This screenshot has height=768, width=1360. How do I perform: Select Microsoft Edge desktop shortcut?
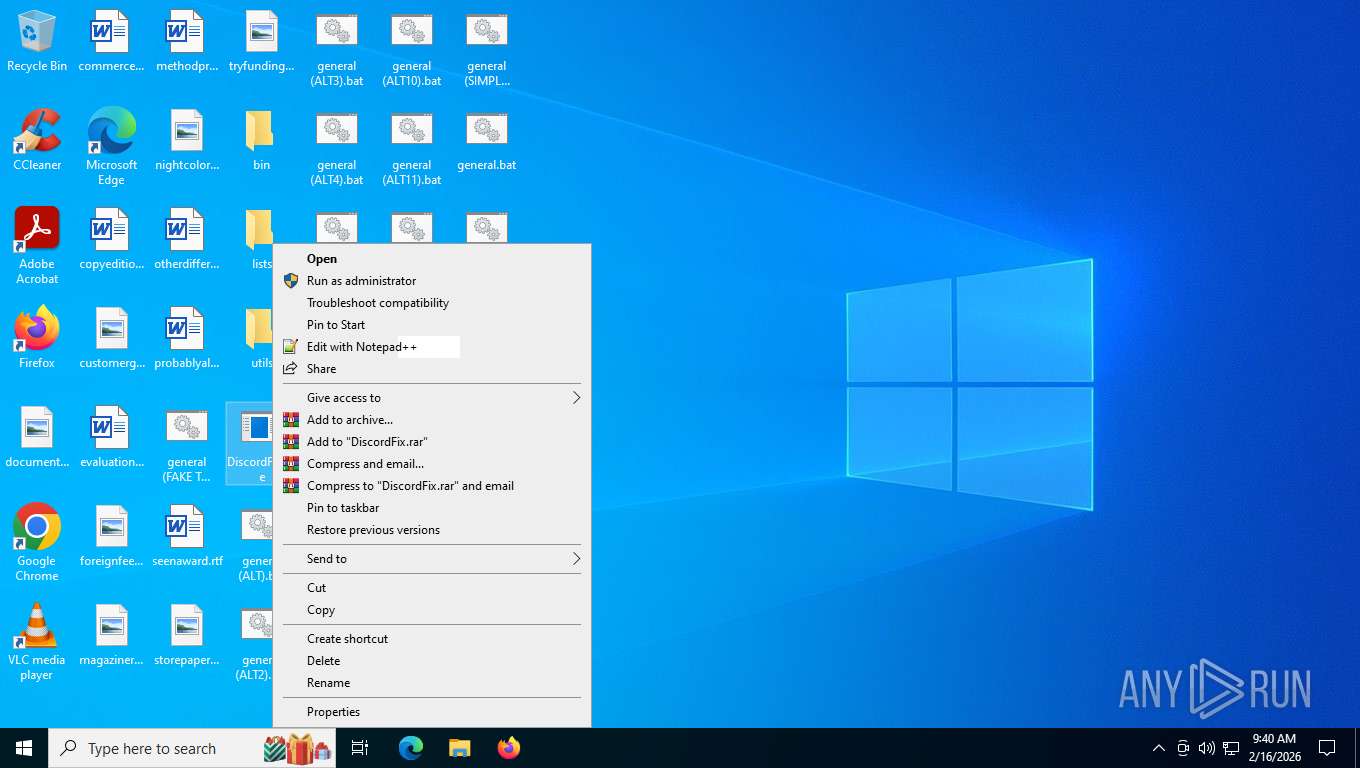tap(112, 147)
